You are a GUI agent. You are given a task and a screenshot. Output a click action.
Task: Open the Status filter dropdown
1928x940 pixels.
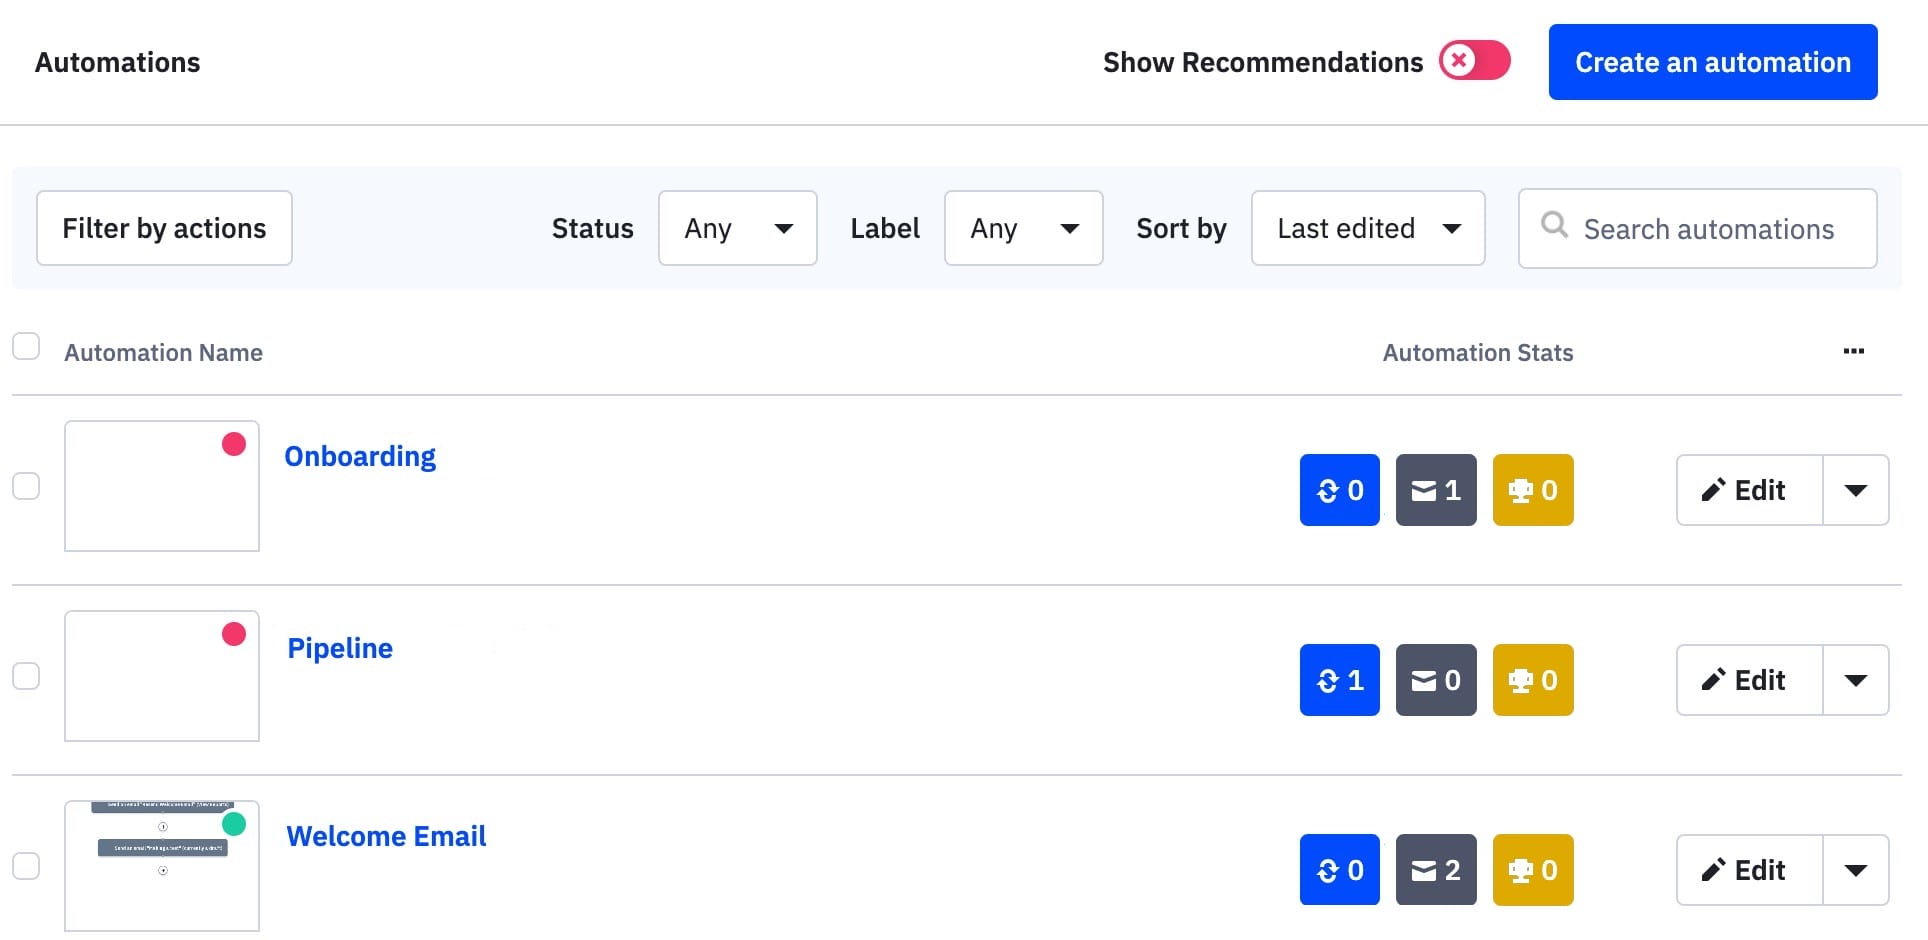click(x=737, y=228)
